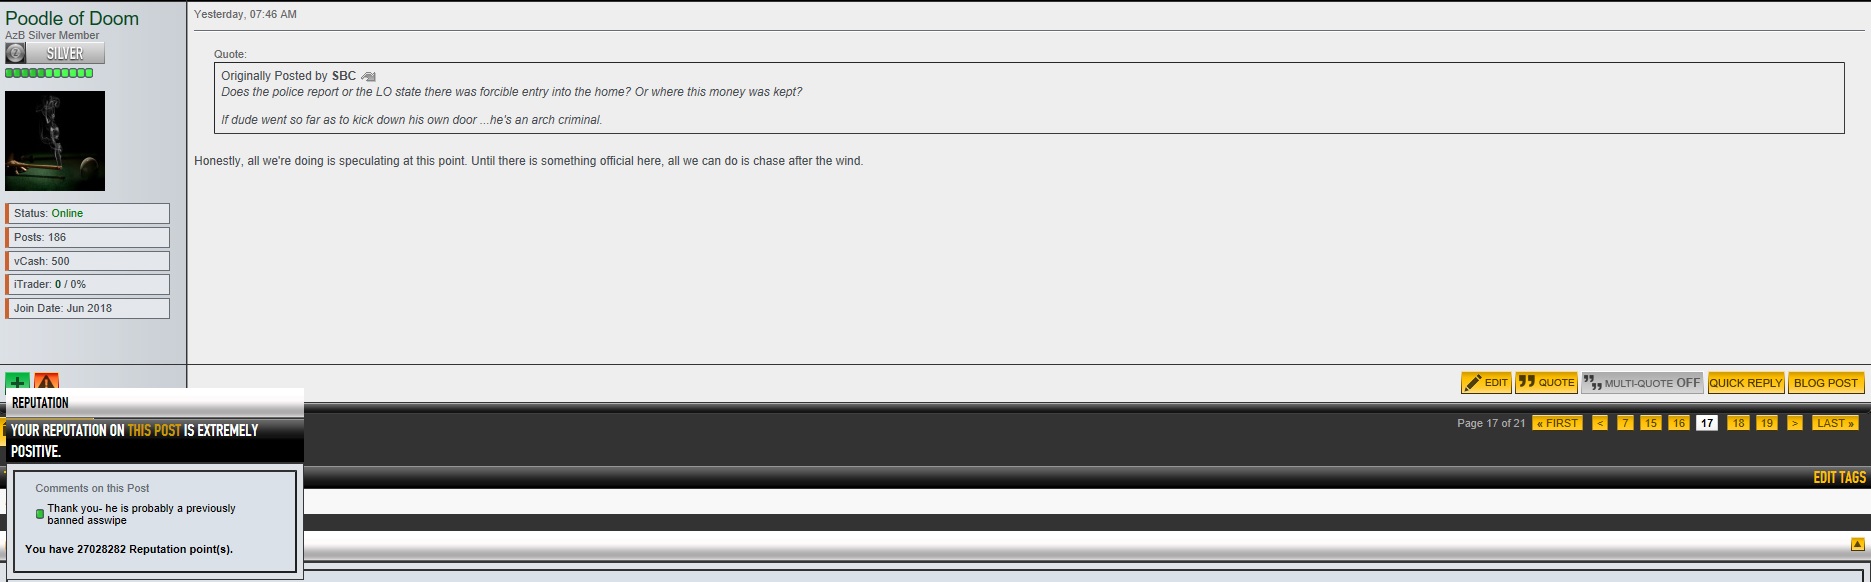Screen dimensions: 1871x582
Task: Report this post via the warning triangle icon
Action: coord(47,382)
